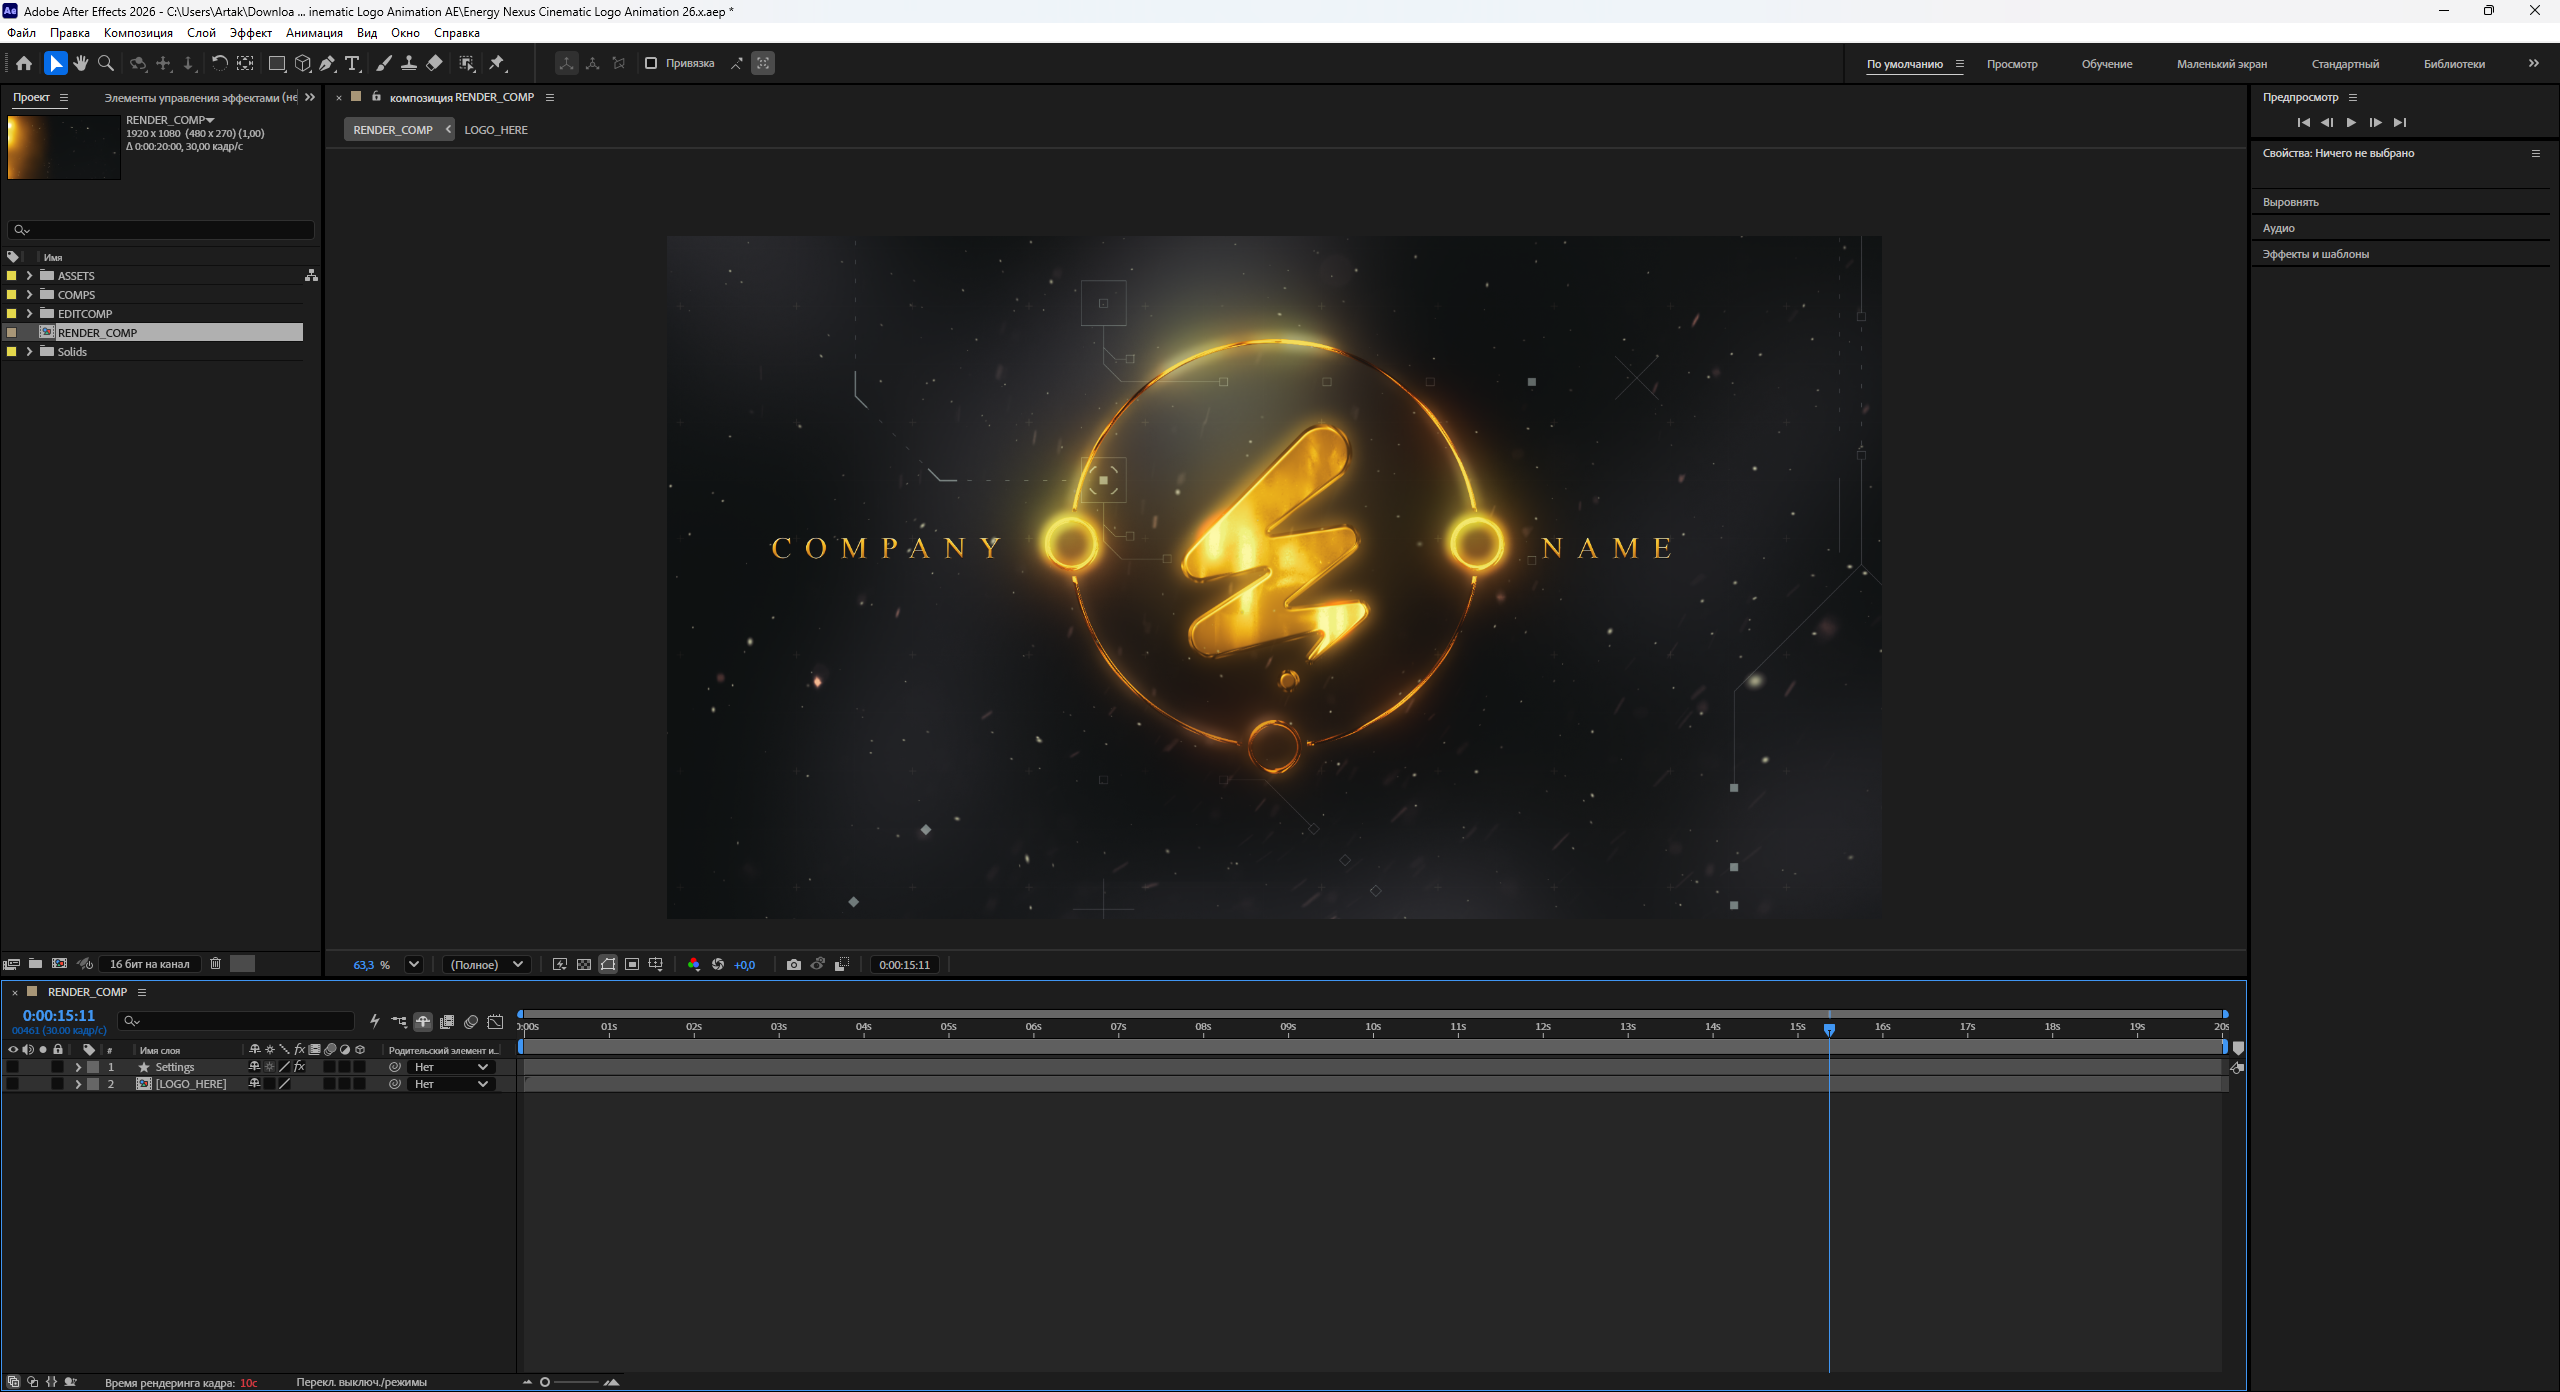Viewport: 2560px width, 1392px height.
Task: Select the Zoom tool
Action: click(x=106, y=63)
